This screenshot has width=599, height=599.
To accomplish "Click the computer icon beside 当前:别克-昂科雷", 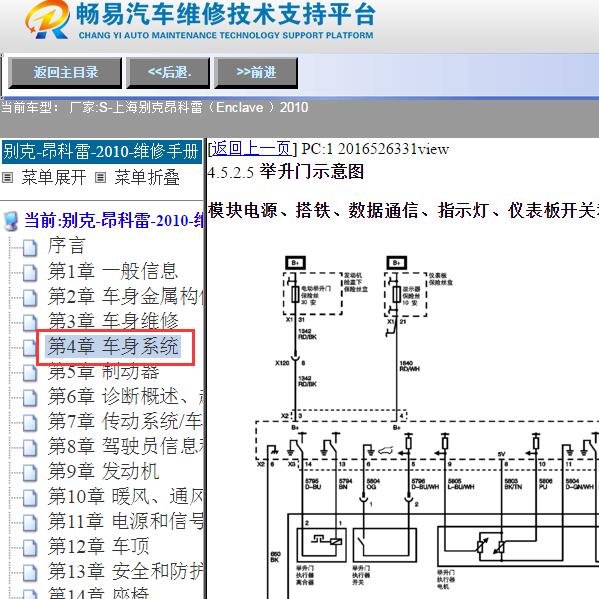I will click(x=10, y=222).
